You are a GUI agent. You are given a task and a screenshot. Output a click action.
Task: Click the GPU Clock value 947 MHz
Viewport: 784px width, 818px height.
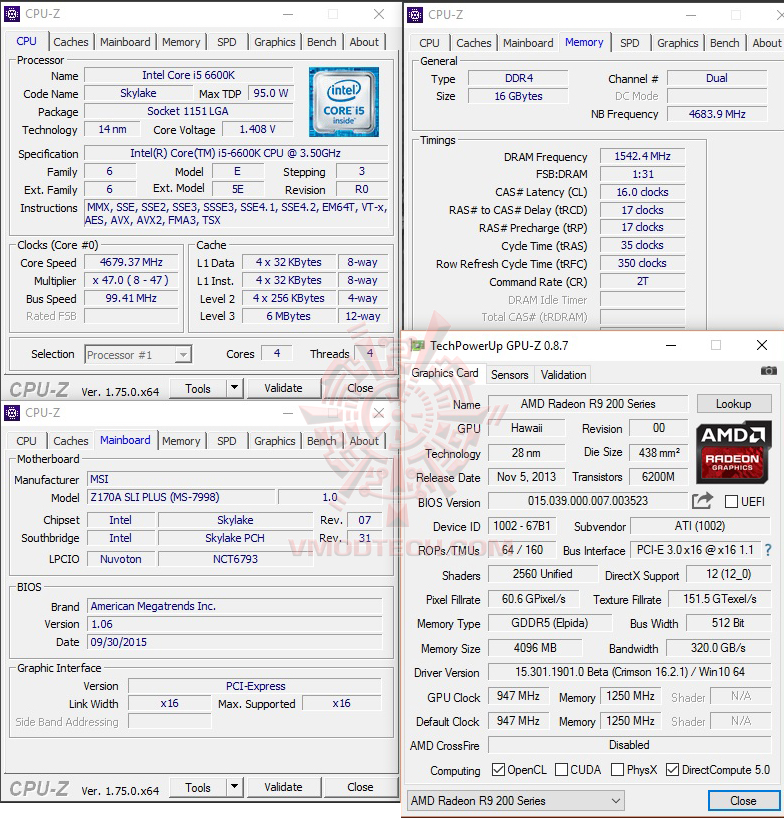coord(518,695)
